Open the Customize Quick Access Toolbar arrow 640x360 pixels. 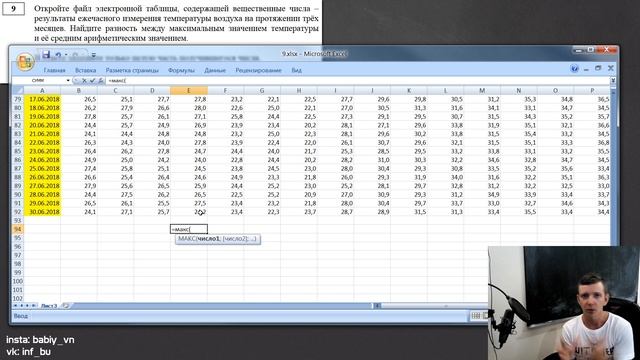click(93, 55)
